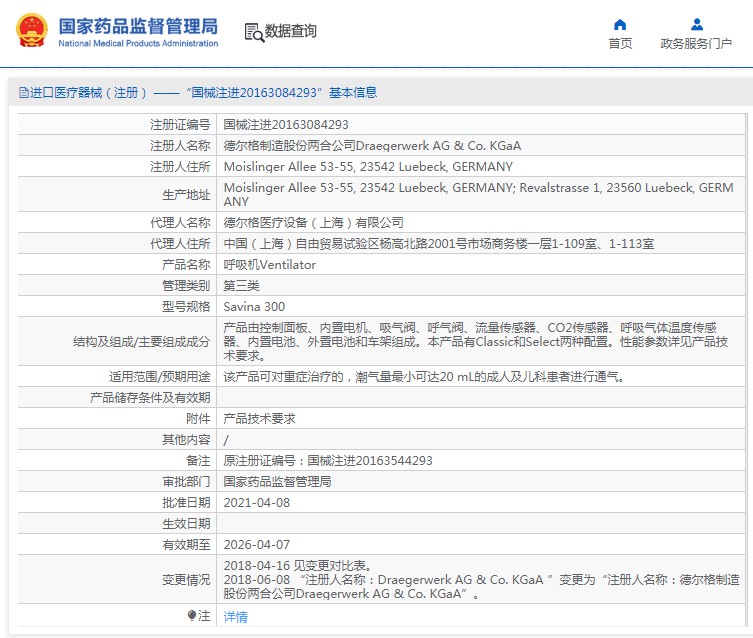Click the 国家药品监督管理局 site name
This screenshot has width=753, height=638.
[138, 26]
